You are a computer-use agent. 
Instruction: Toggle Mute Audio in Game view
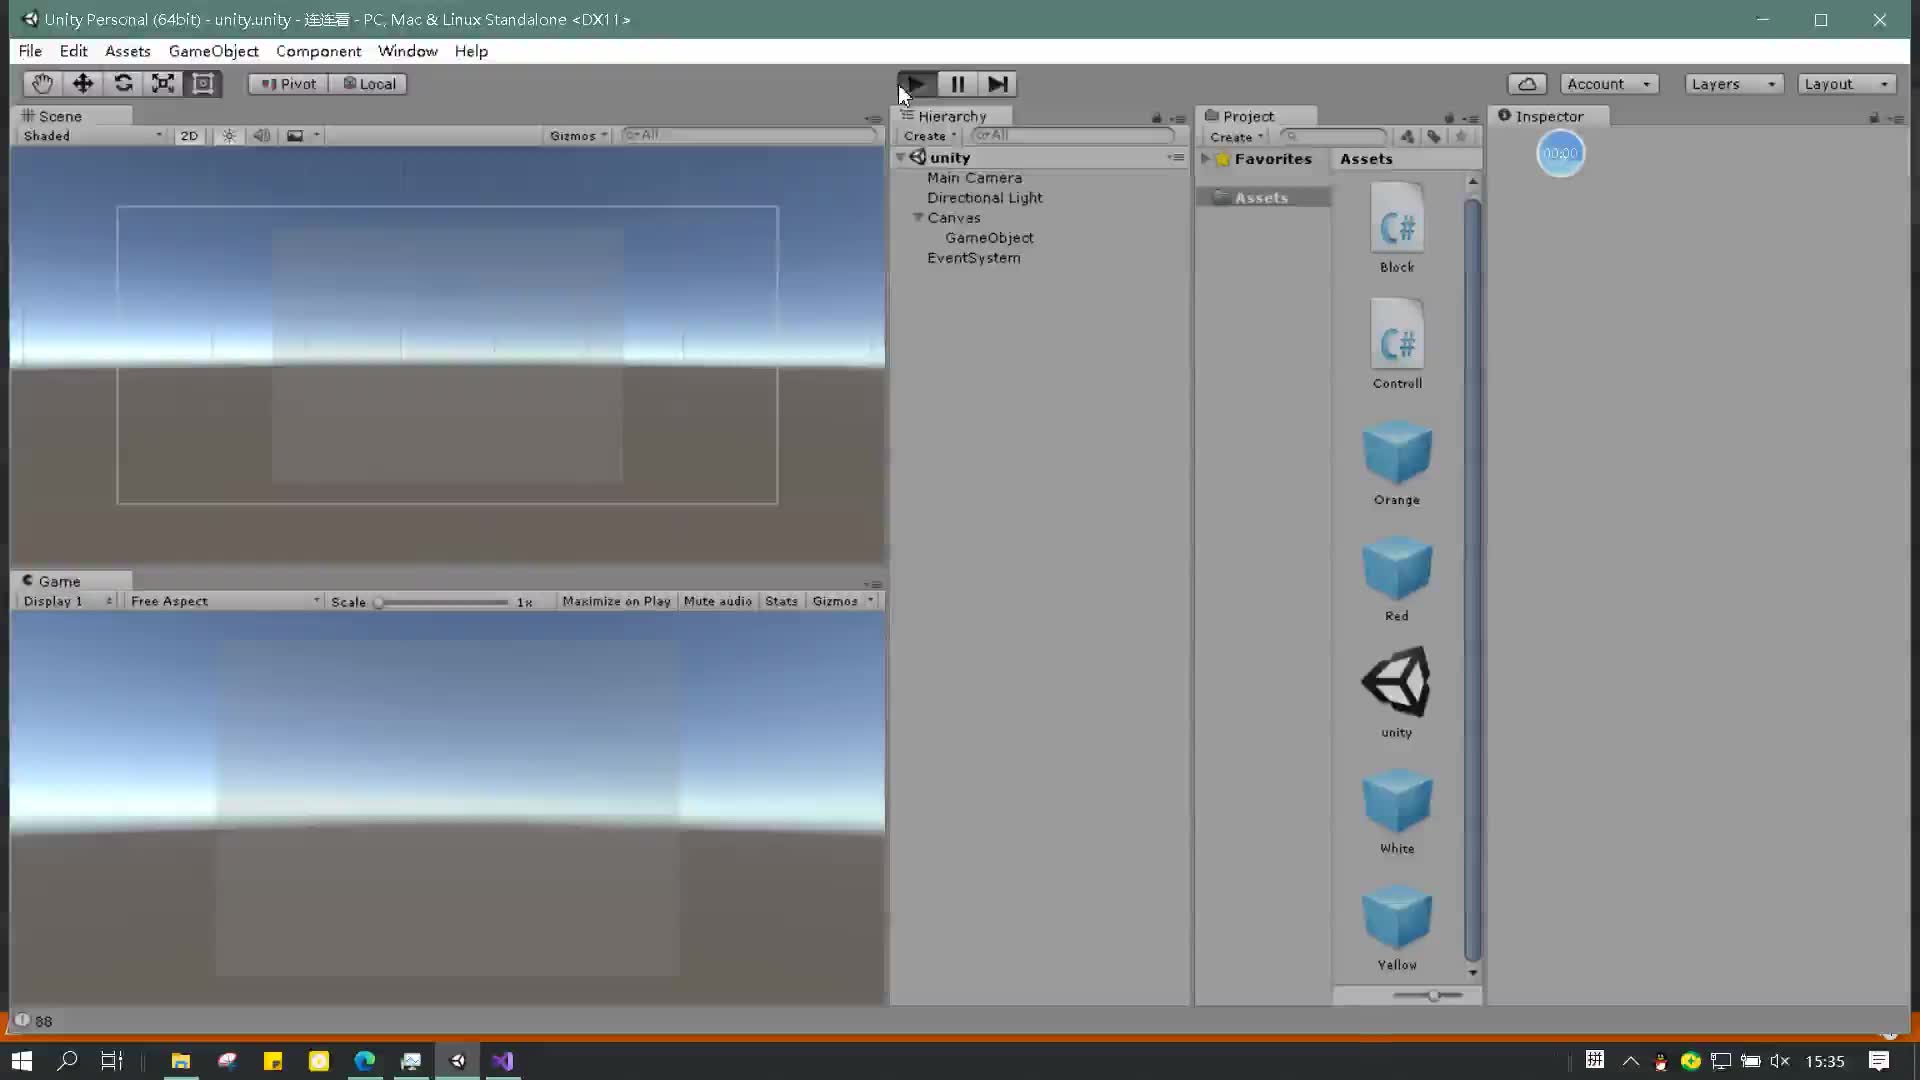tap(717, 600)
